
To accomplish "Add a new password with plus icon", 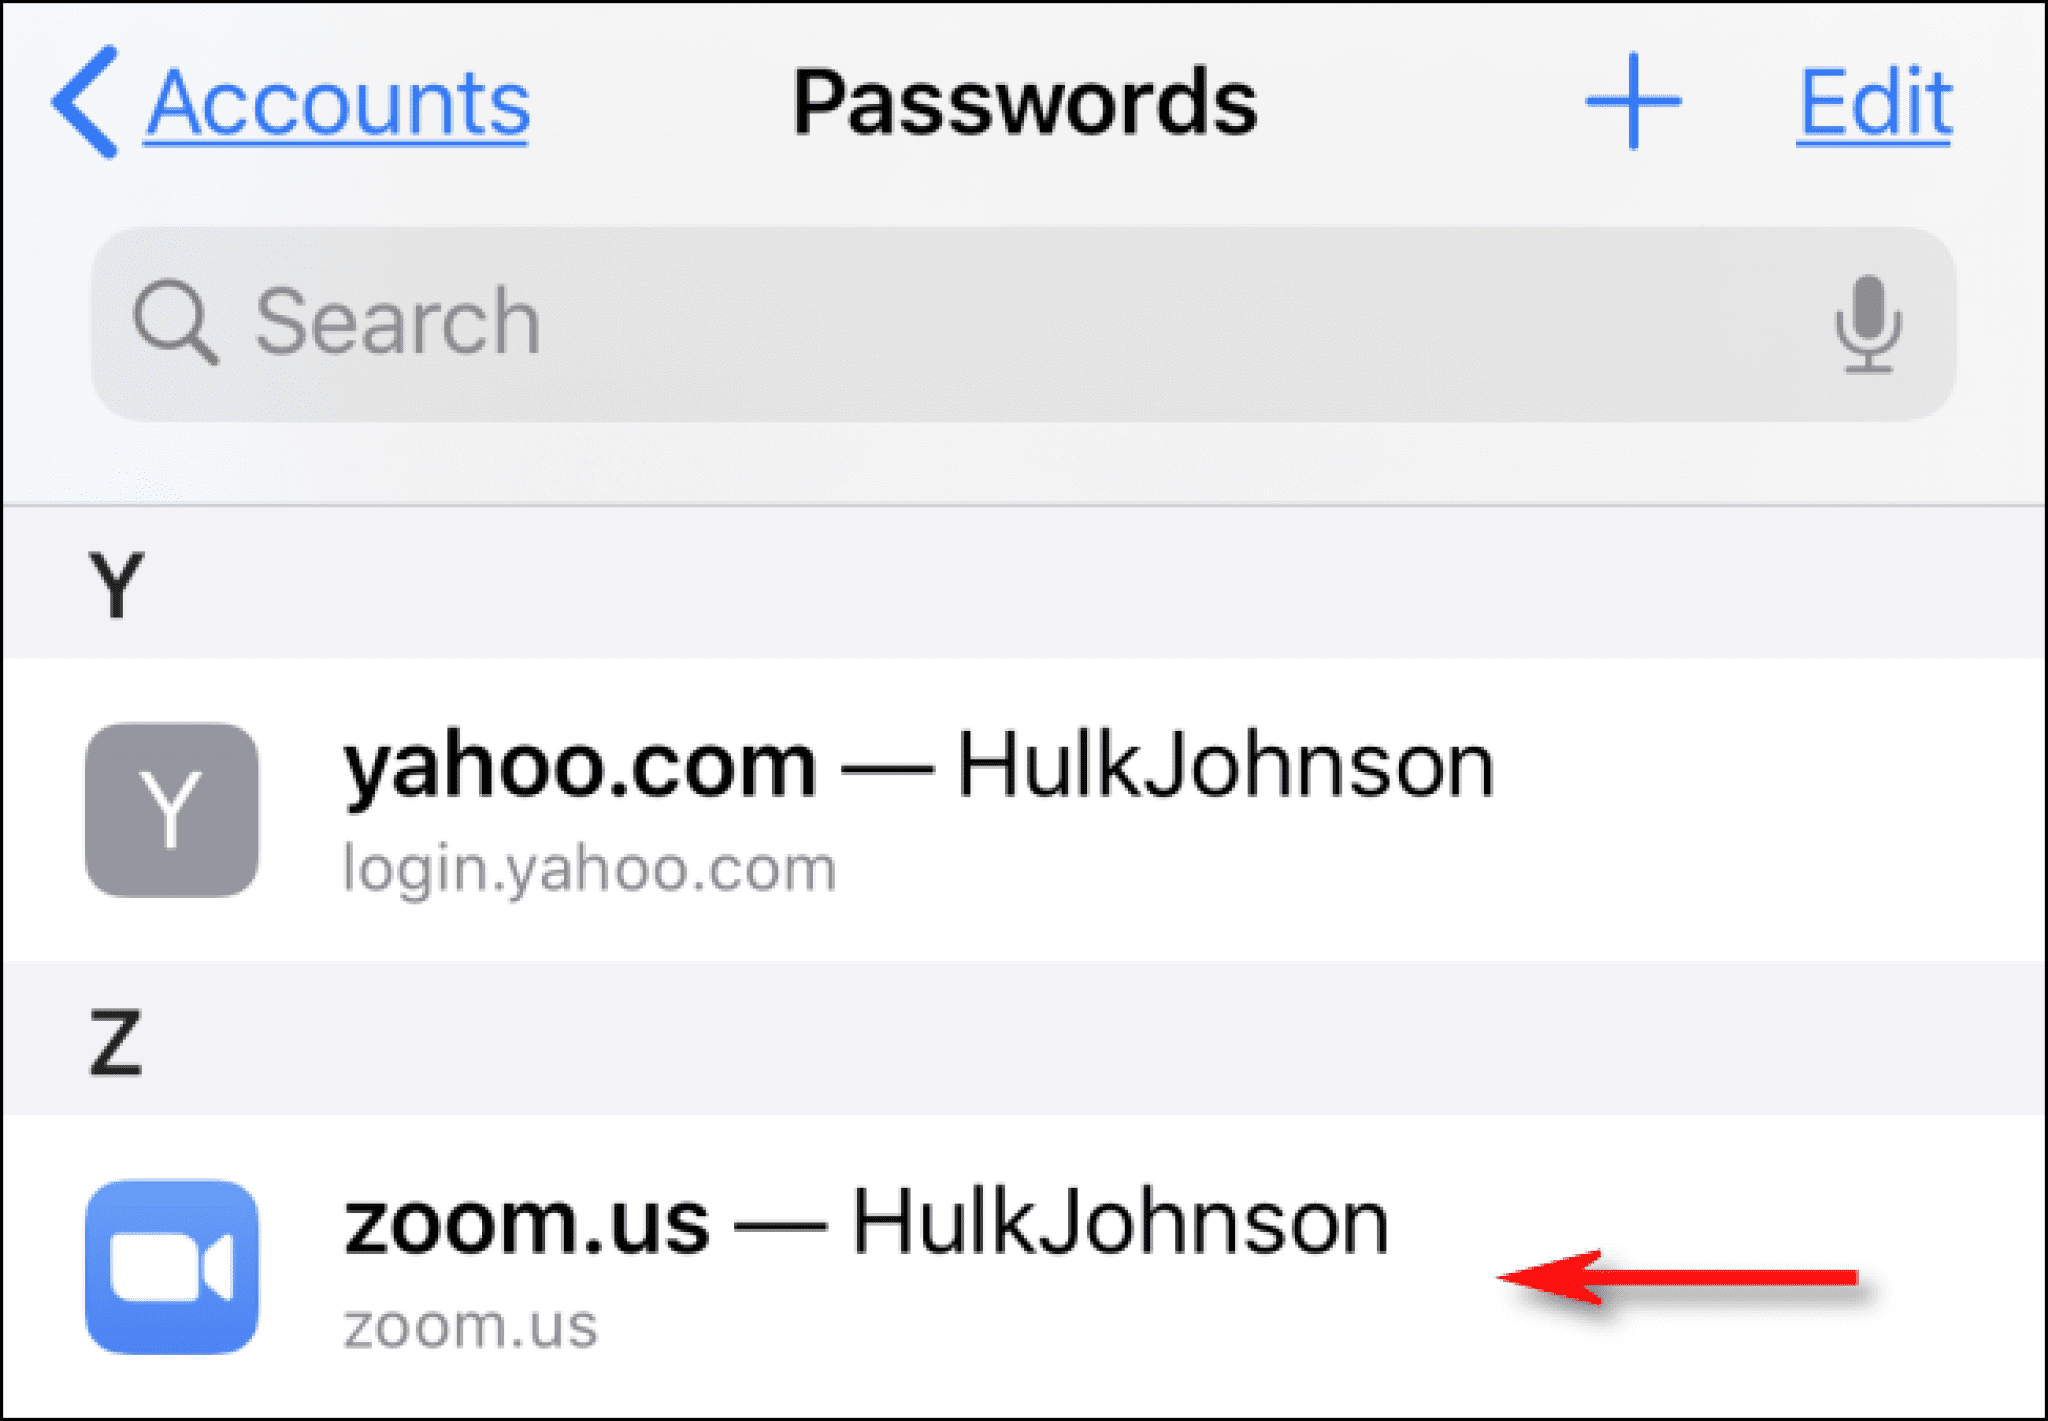I will point(1632,102).
